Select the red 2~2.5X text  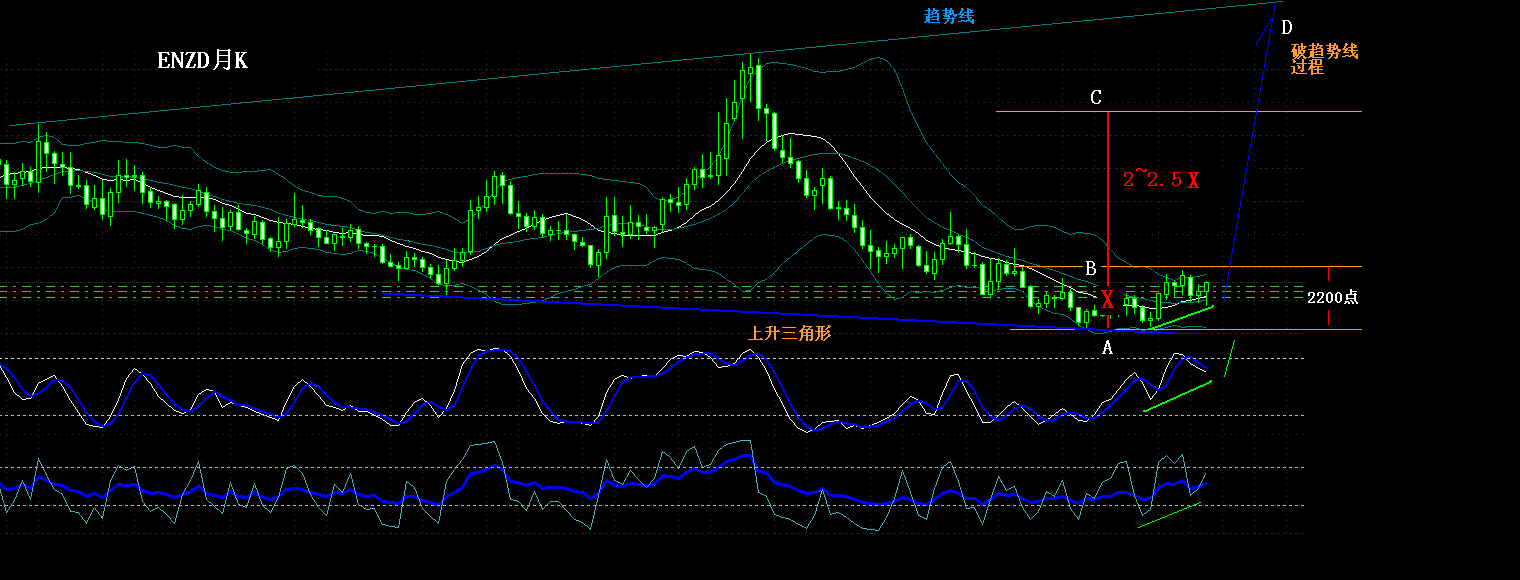1161,179
